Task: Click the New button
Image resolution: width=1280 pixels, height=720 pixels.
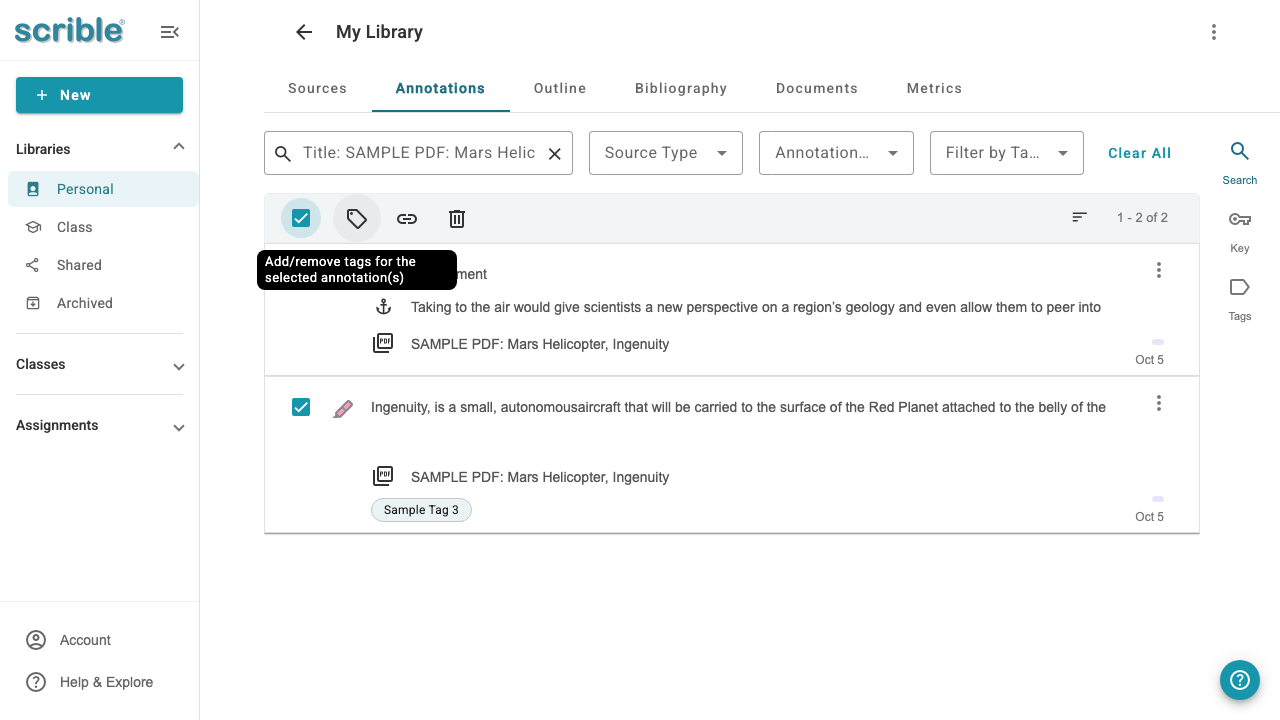Action: [x=99, y=95]
